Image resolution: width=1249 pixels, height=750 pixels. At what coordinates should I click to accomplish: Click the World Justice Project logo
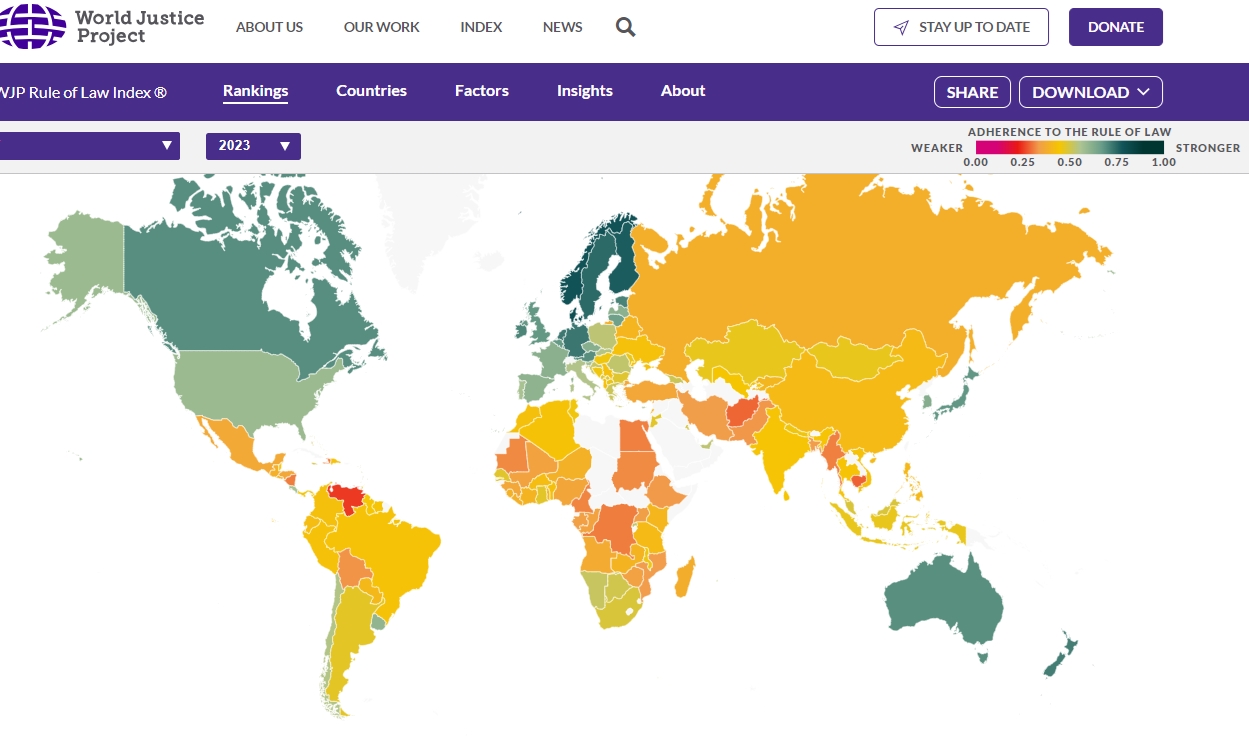[102, 26]
